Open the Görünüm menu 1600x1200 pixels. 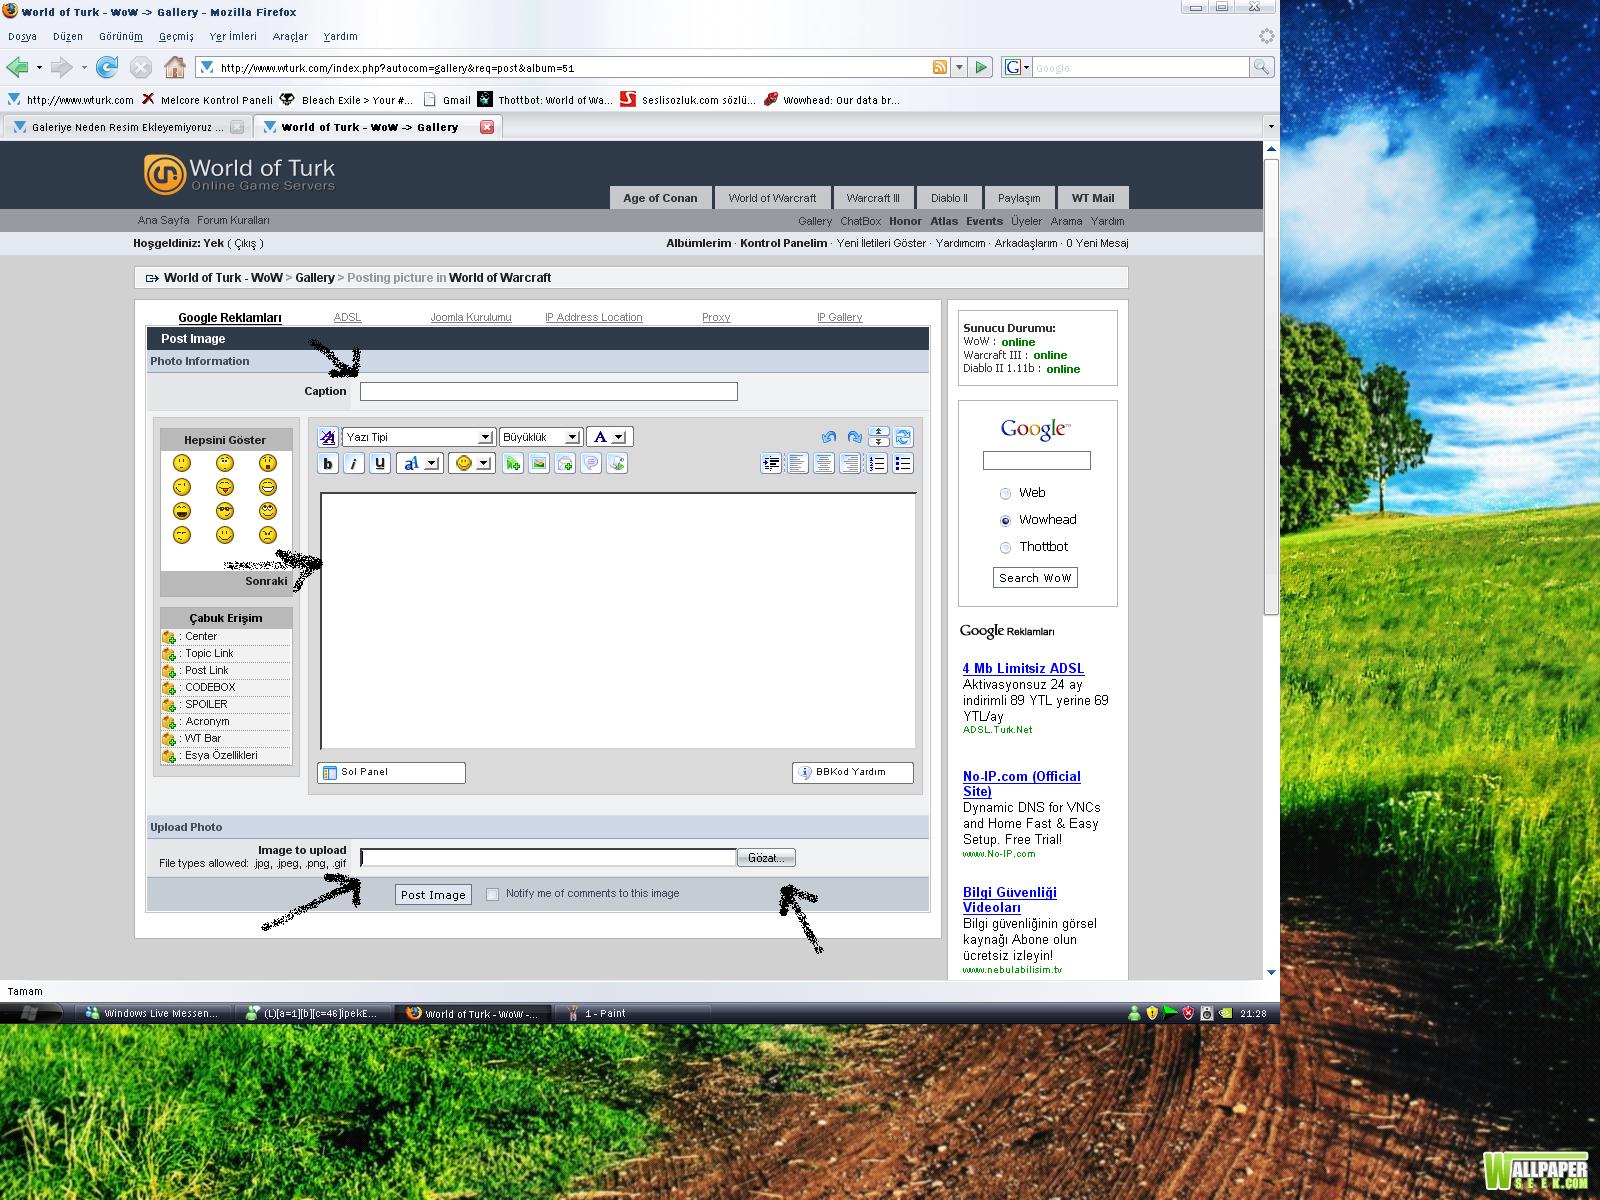point(121,36)
